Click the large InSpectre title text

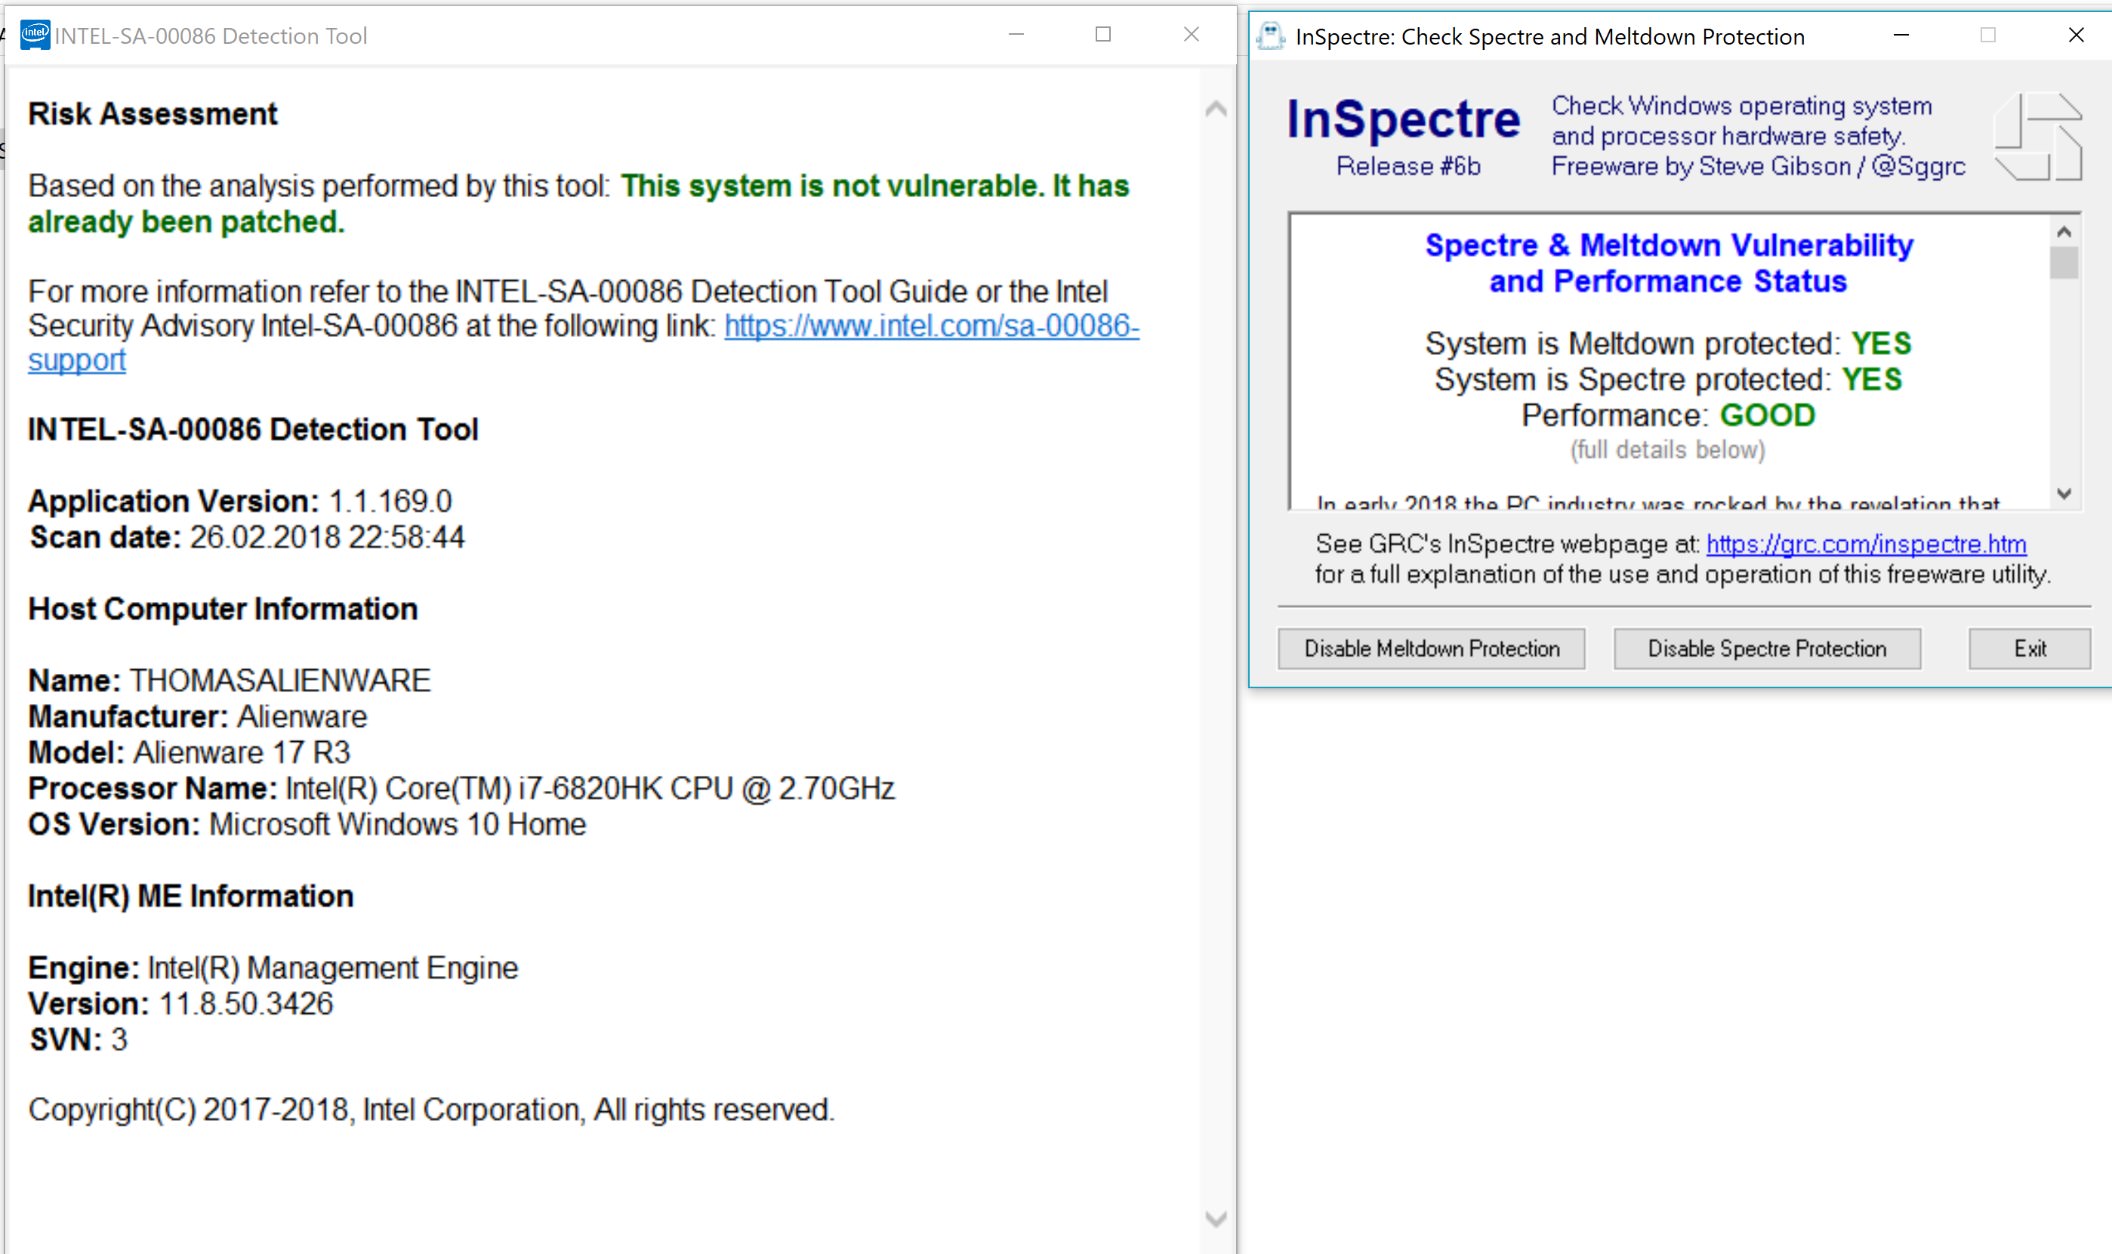point(1403,119)
